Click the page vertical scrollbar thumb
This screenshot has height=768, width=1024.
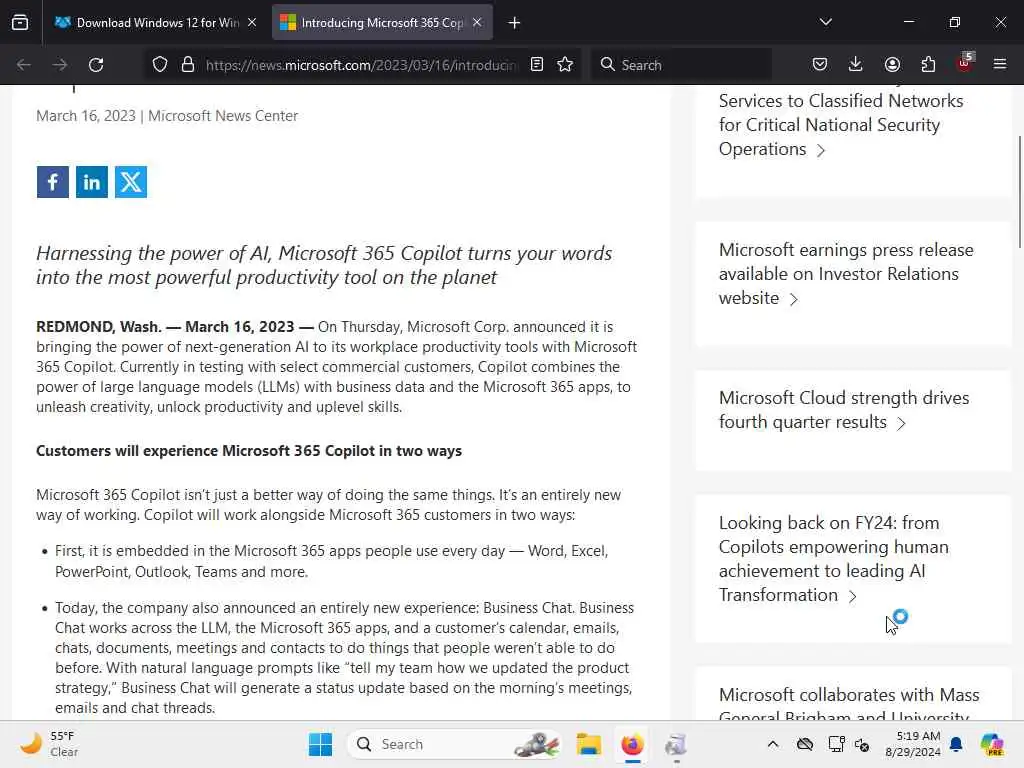1020,192
